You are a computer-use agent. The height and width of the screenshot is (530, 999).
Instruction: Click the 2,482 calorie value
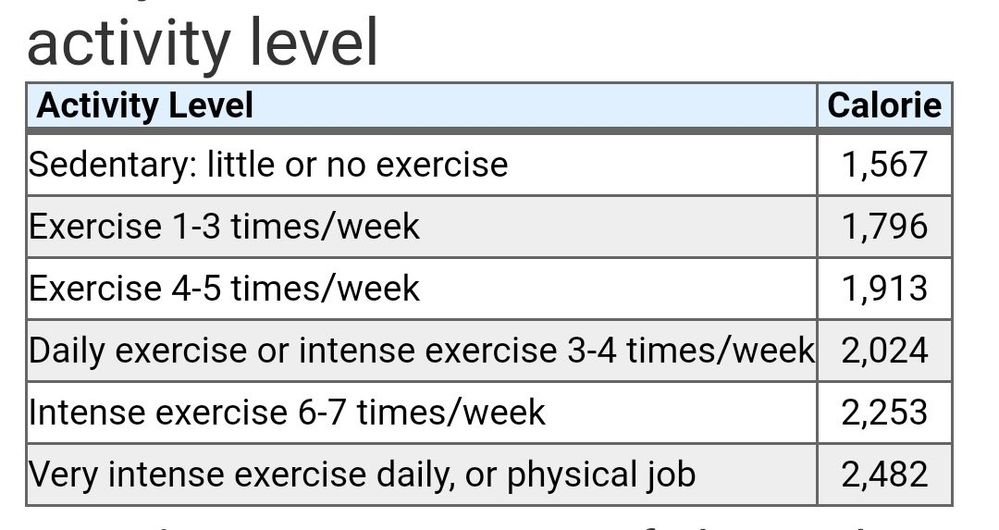(x=884, y=475)
